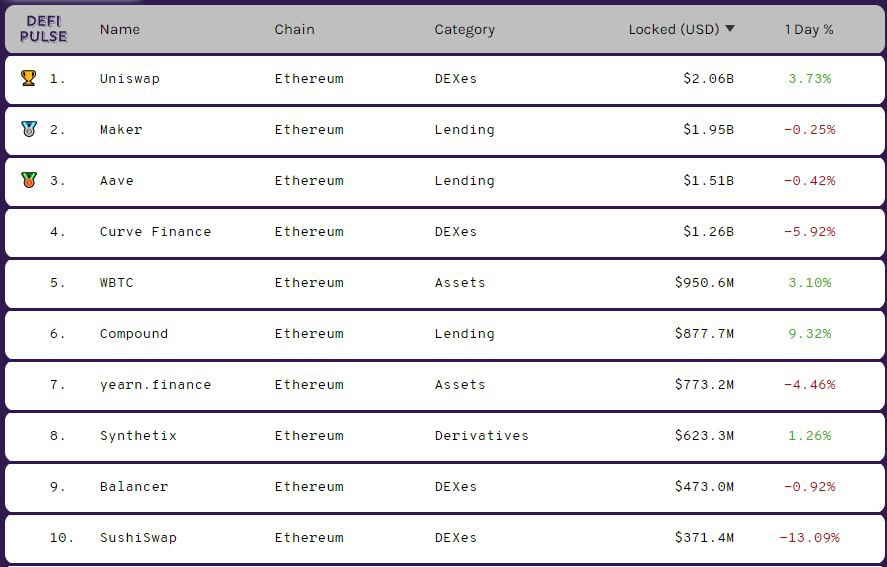
Task: Open the Compound project link
Action: tap(134, 333)
